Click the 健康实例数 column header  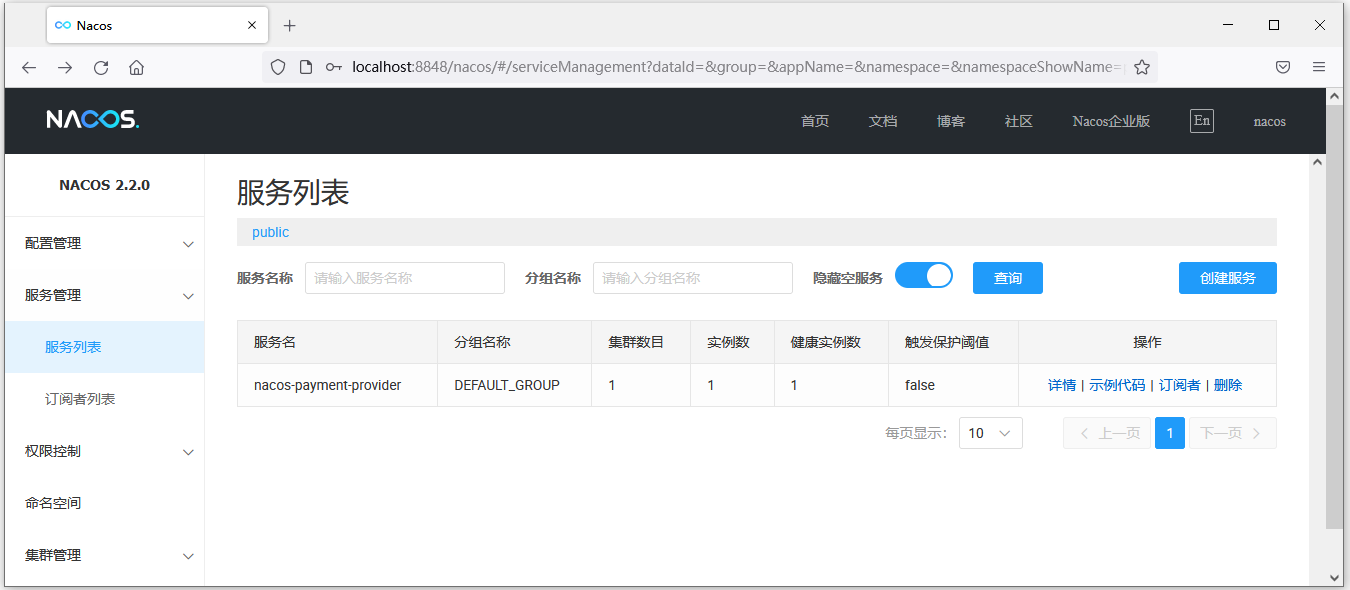[x=831, y=342]
